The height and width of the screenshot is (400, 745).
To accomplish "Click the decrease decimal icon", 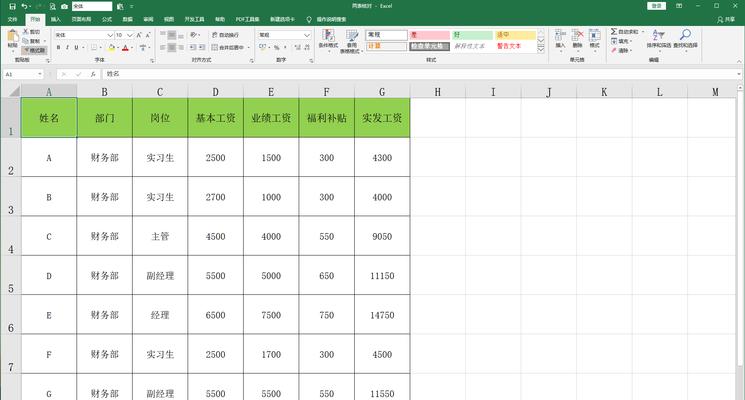I will 307,48.
